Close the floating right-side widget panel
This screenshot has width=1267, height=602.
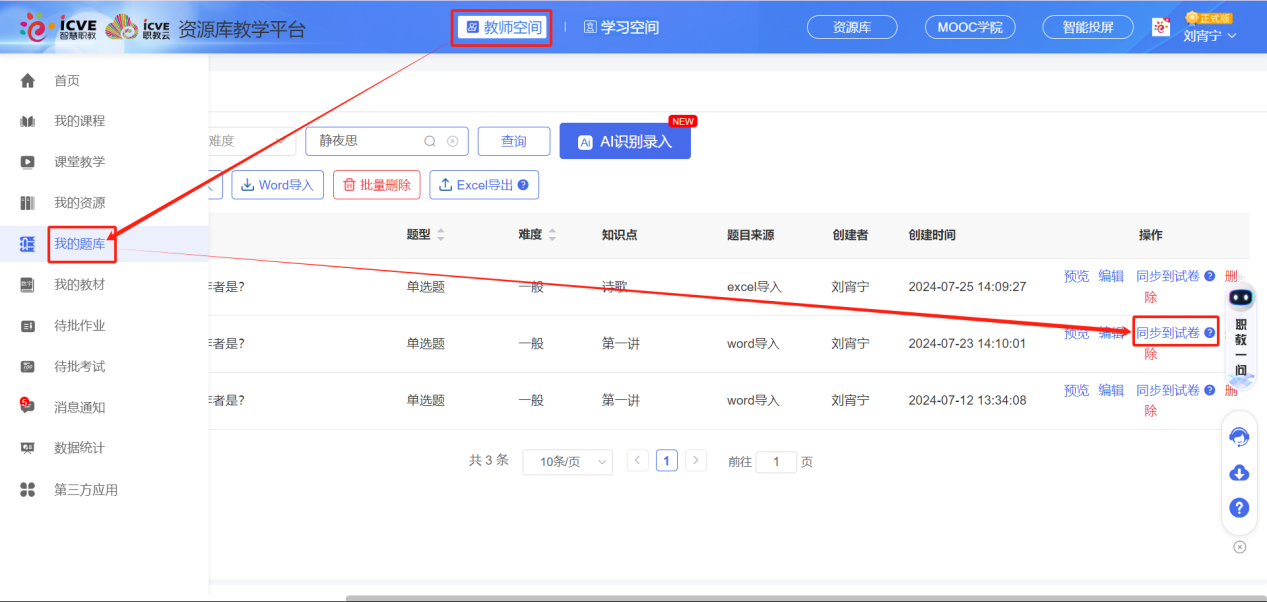click(1240, 547)
